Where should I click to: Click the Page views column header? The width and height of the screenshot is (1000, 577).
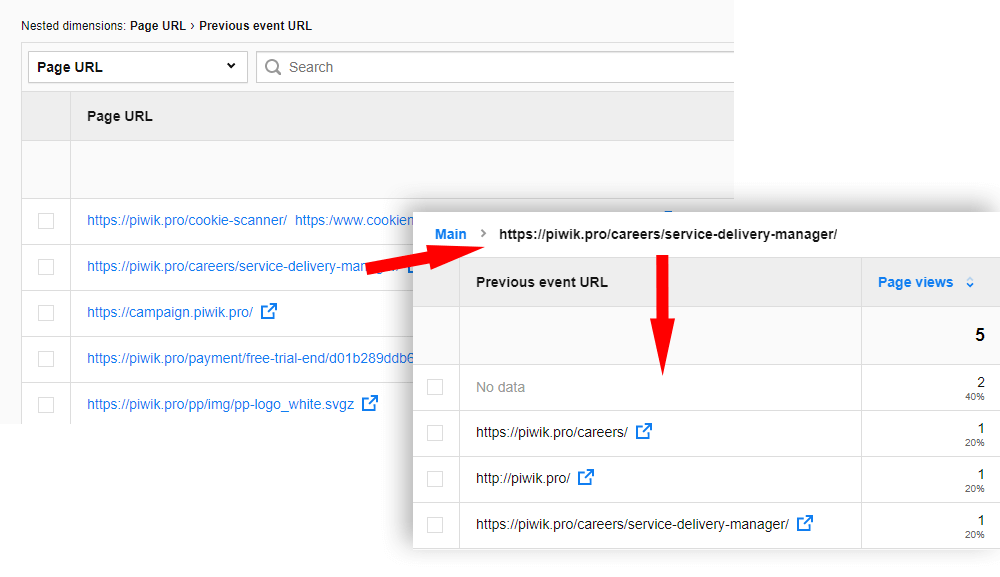[x=915, y=282]
